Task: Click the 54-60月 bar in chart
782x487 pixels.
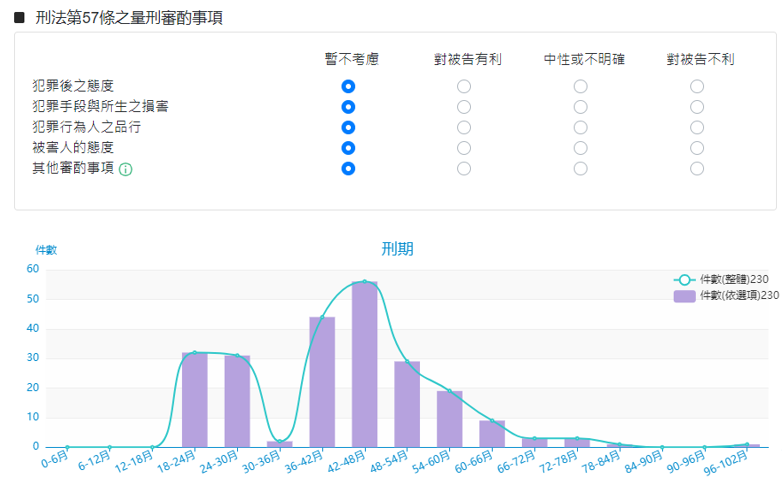Action: tap(449, 419)
